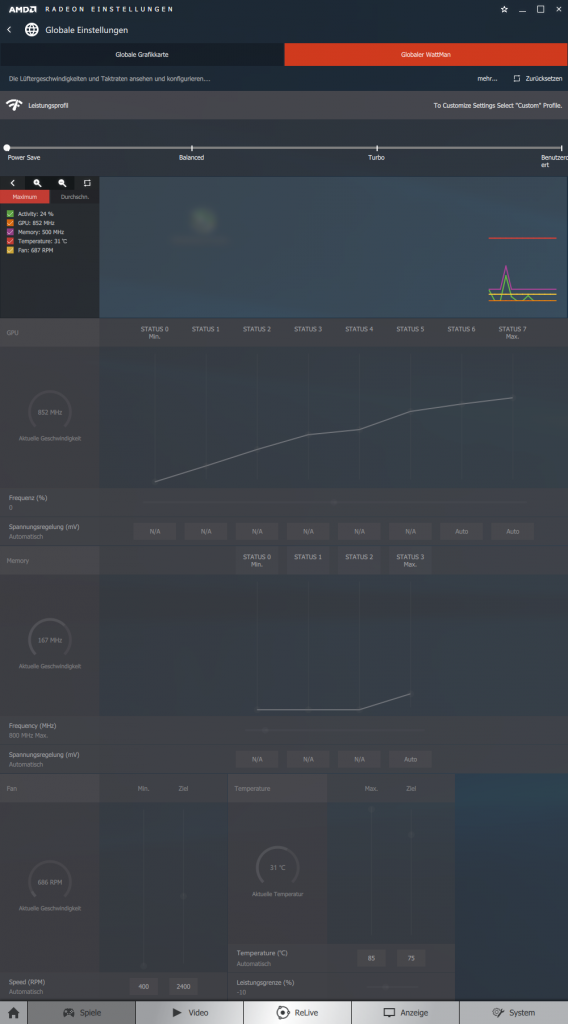Click Memory status 3 Auto voltage field

pyautogui.click(x=410, y=759)
